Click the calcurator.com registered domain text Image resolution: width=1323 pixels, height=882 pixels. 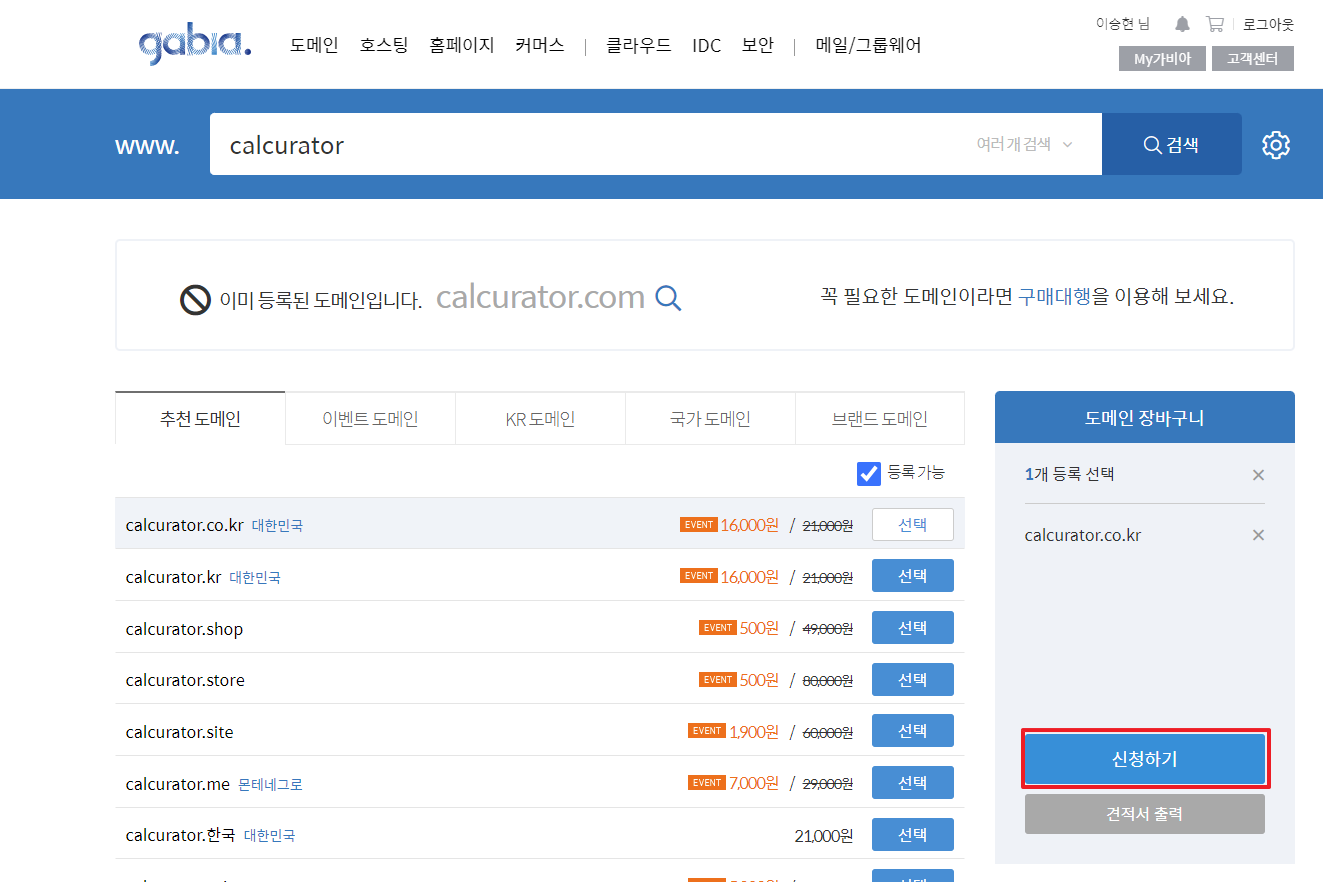click(x=540, y=297)
